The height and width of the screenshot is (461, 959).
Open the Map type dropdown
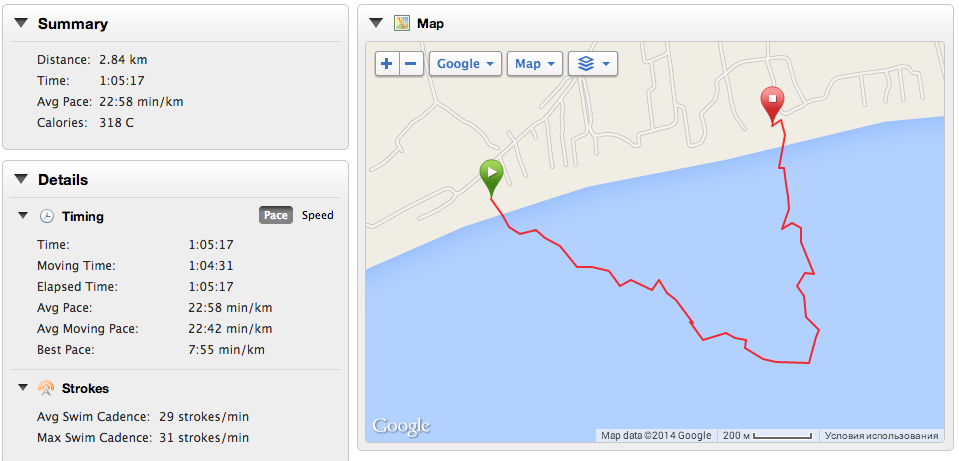[535, 64]
